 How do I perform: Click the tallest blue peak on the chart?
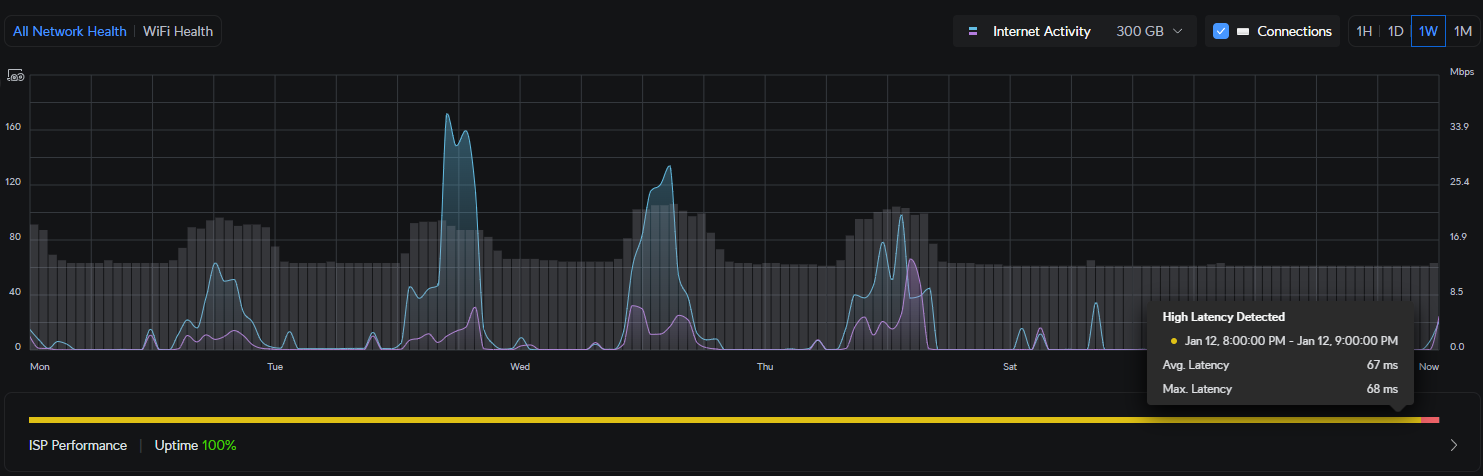447,116
